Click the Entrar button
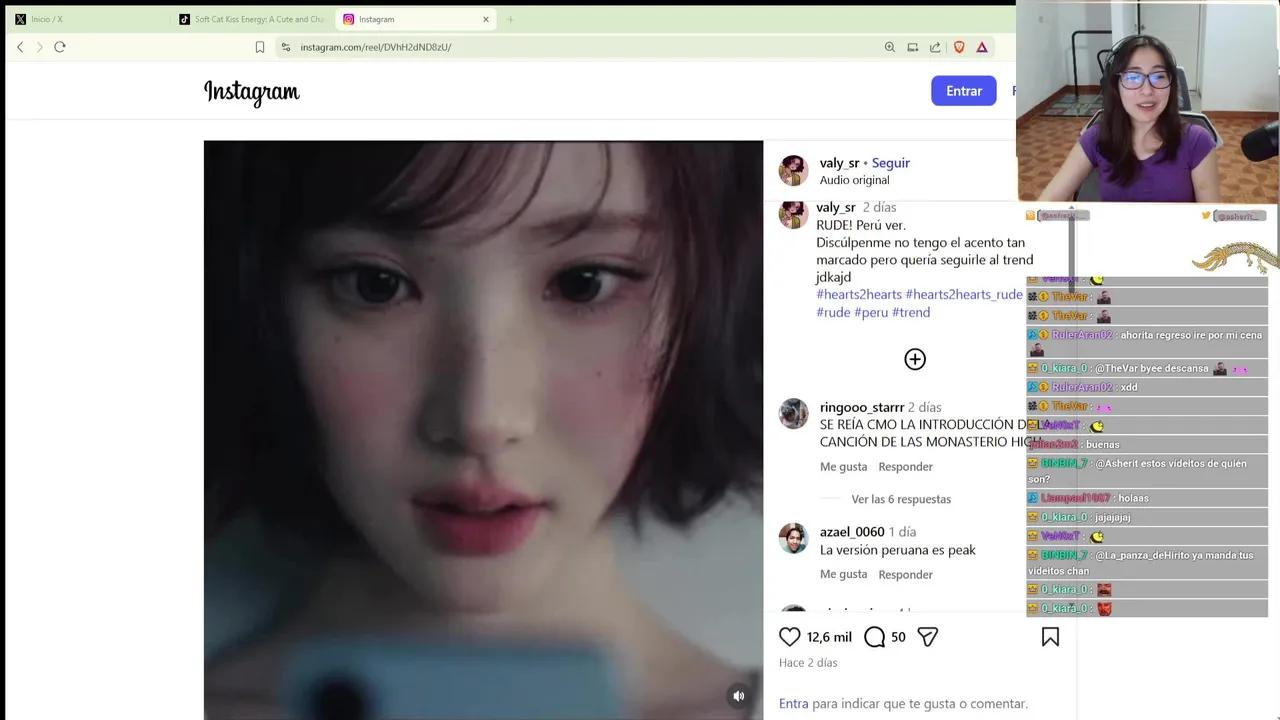Screen dimensions: 1280x720 click(964, 91)
